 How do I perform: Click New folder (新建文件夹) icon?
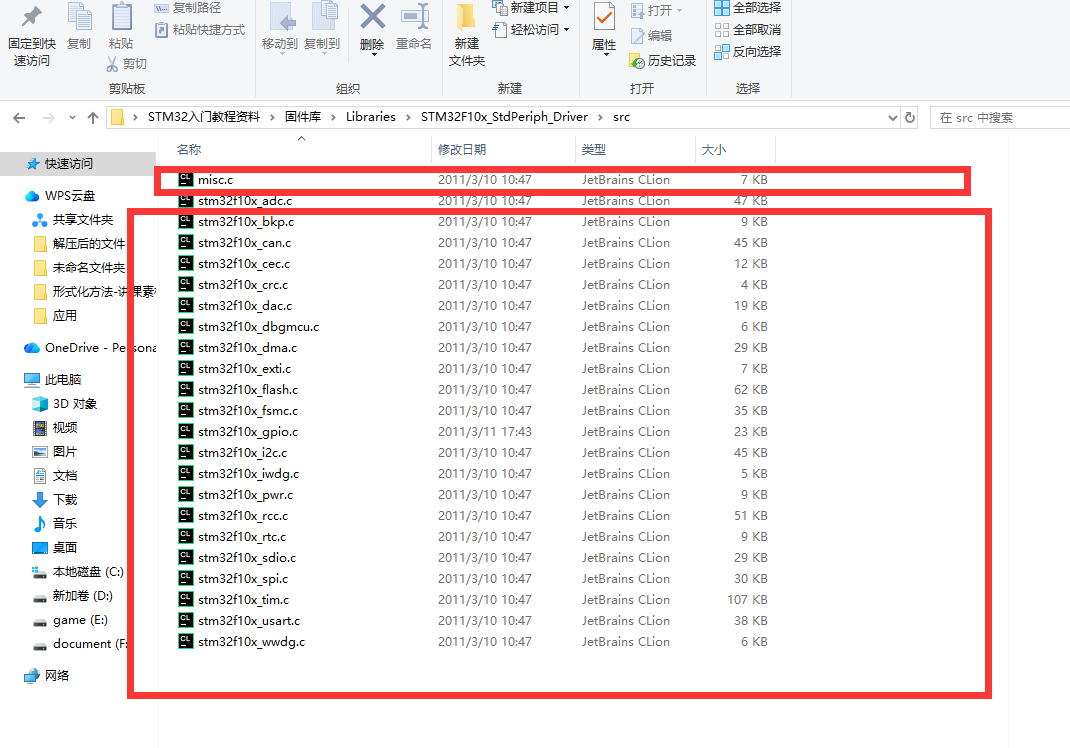tap(467, 18)
